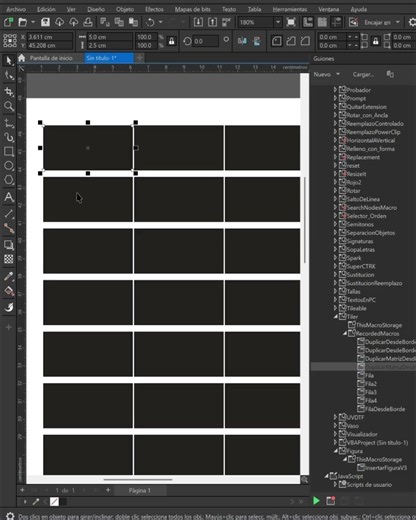Image resolution: width=416 pixels, height=520 pixels.
Task: Toggle rulers display in the toolbar
Action: click(x=308, y=22)
